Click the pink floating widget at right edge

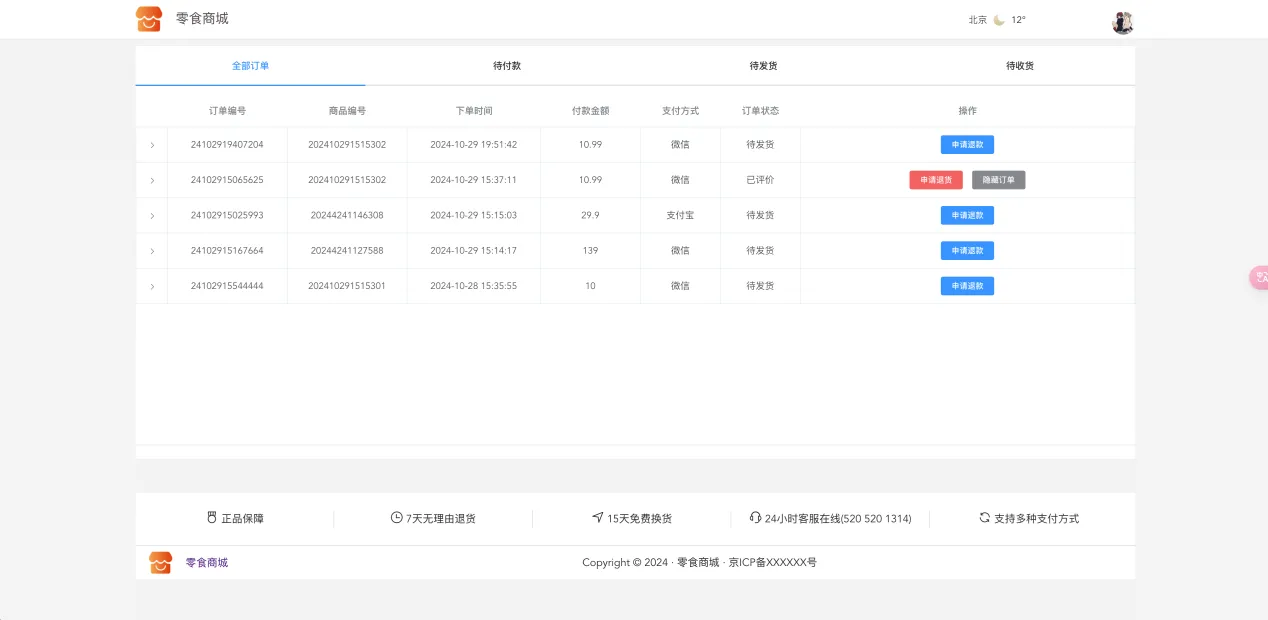(x=1259, y=278)
